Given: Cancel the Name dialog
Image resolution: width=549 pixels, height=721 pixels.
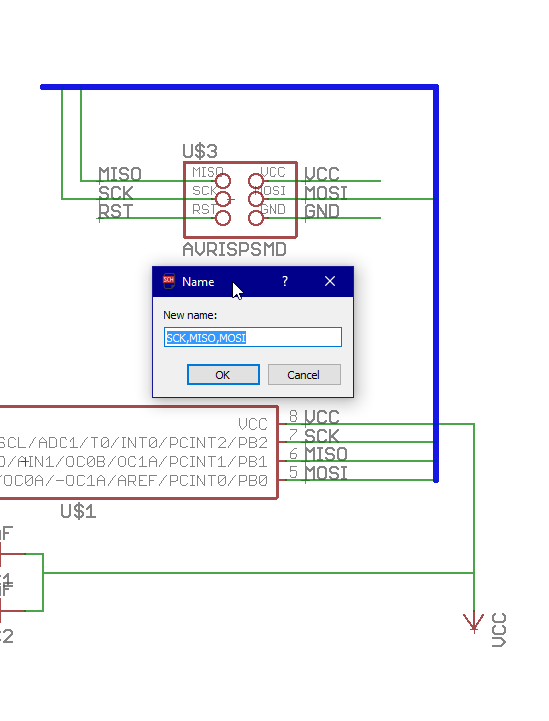Looking at the screenshot, I should click(x=304, y=375).
